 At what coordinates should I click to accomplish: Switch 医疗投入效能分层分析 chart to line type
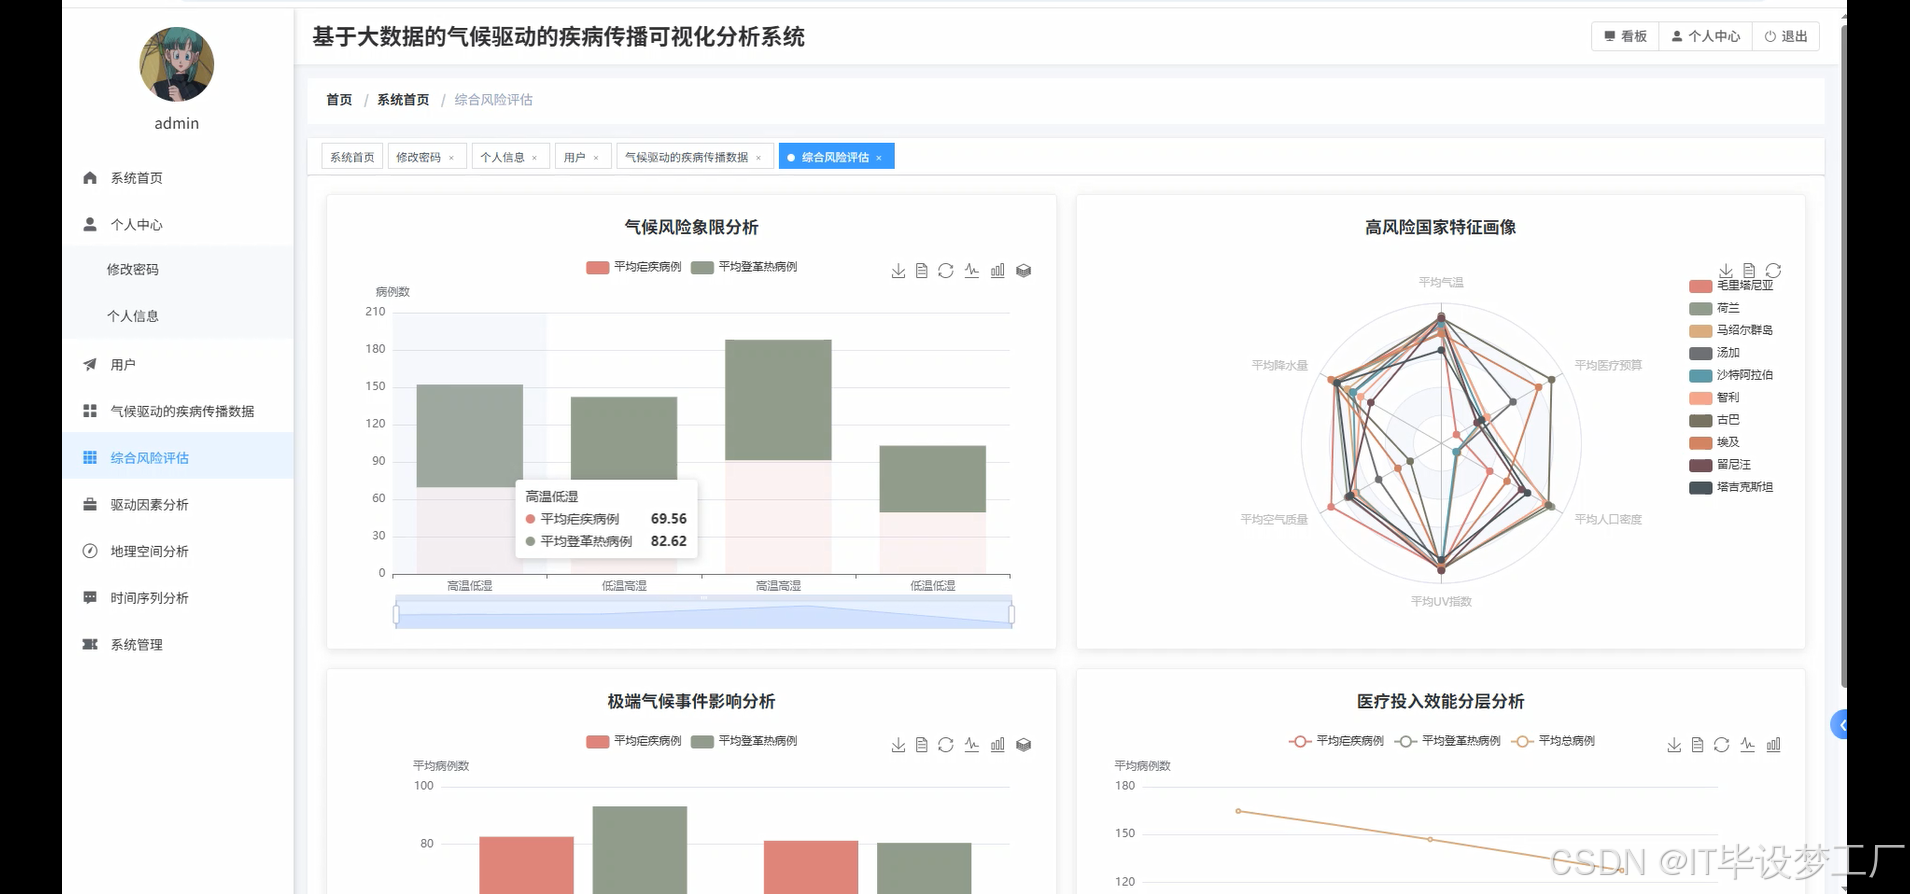(1747, 745)
